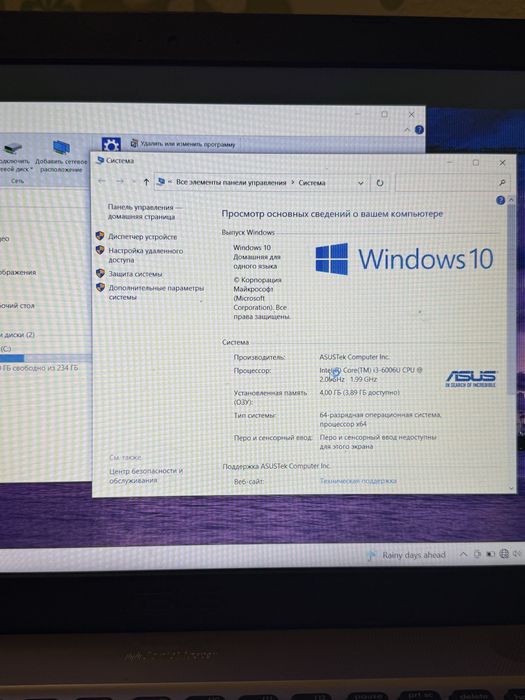Show hidden tray icons chevron
This screenshot has height=700, width=525.
(x=463, y=554)
